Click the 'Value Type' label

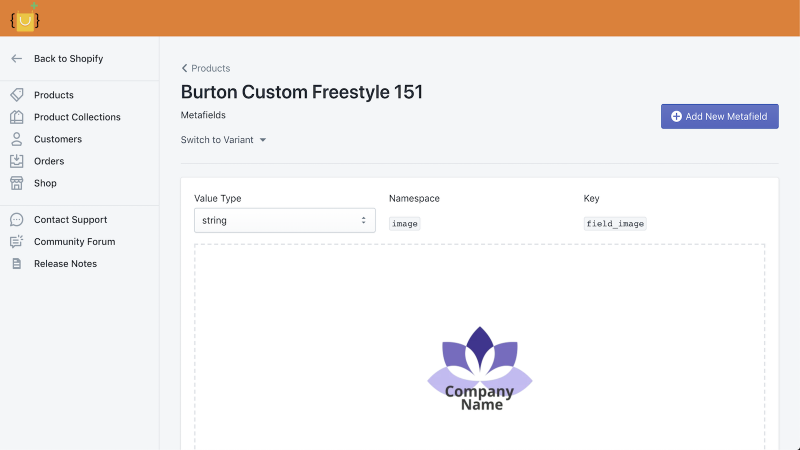[x=218, y=198]
